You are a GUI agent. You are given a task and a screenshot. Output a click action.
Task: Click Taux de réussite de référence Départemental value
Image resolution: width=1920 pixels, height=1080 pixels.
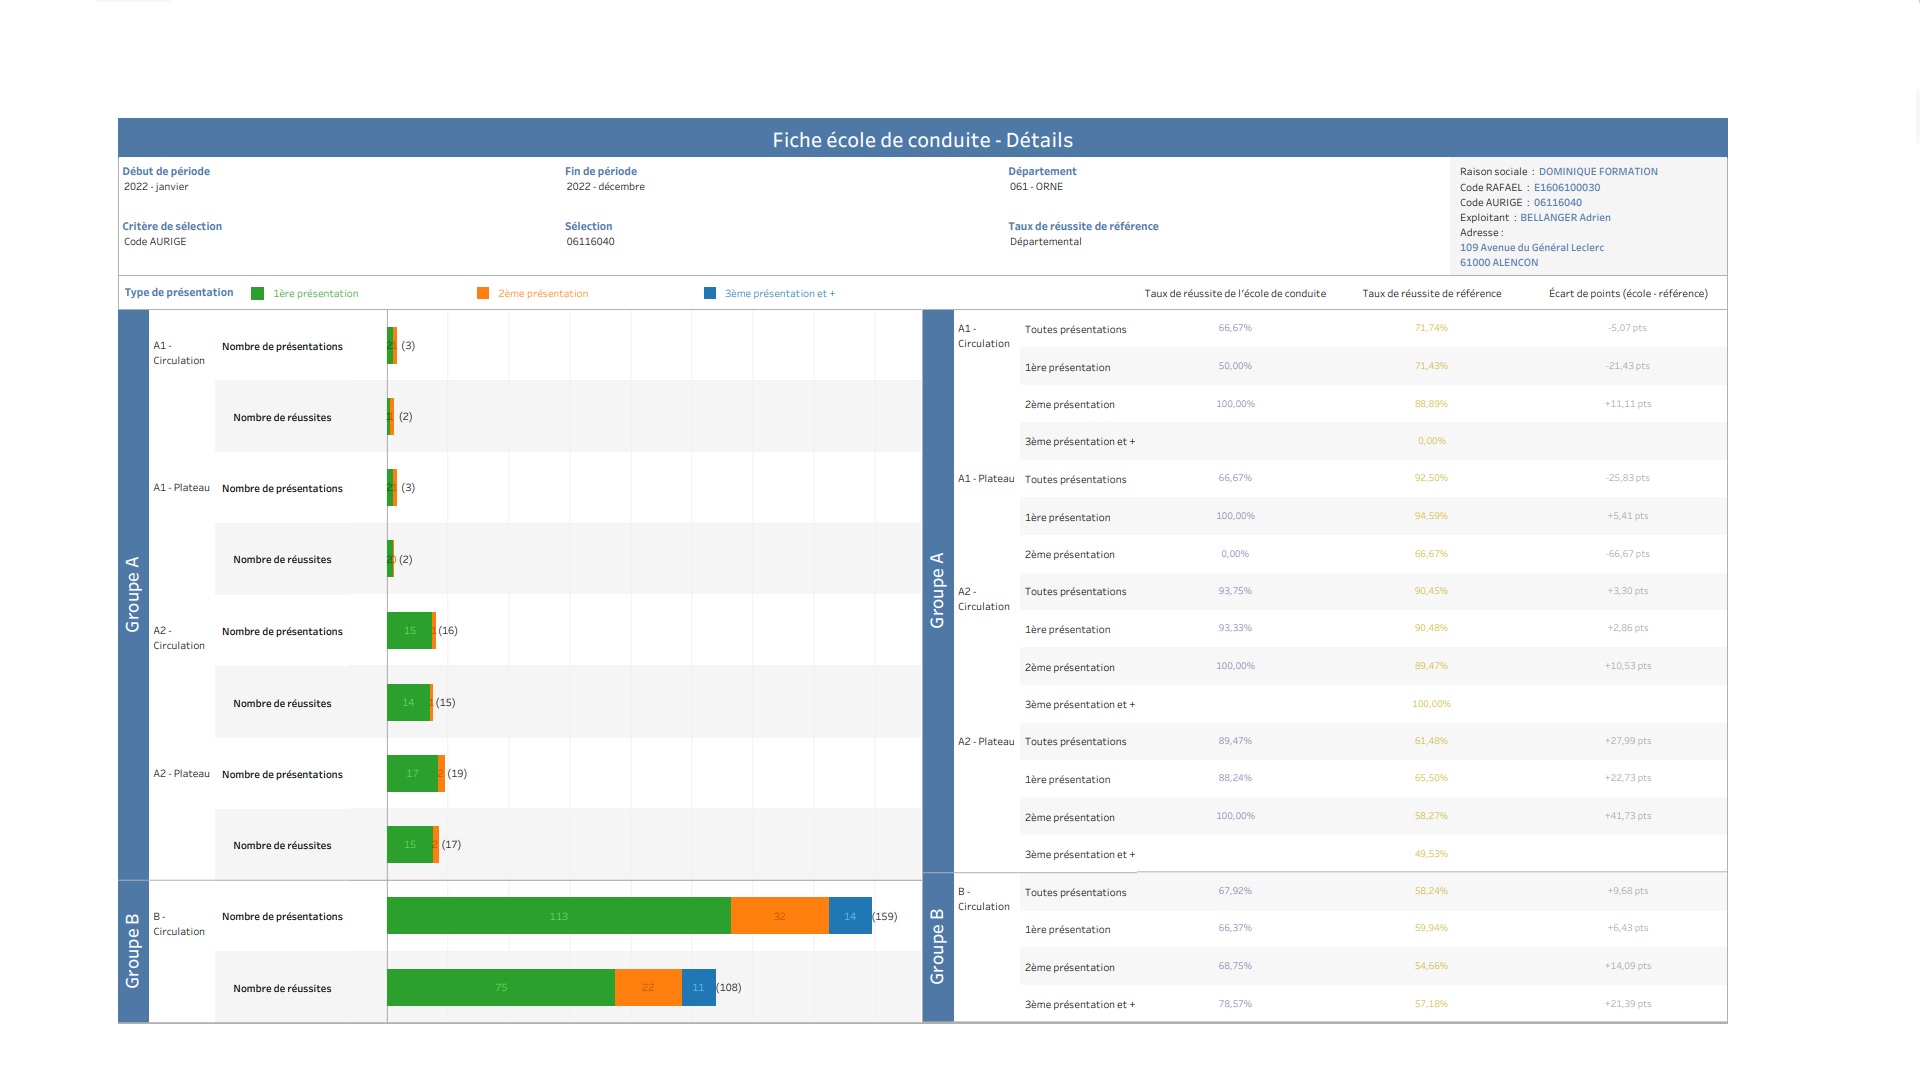(x=1045, y=242)
